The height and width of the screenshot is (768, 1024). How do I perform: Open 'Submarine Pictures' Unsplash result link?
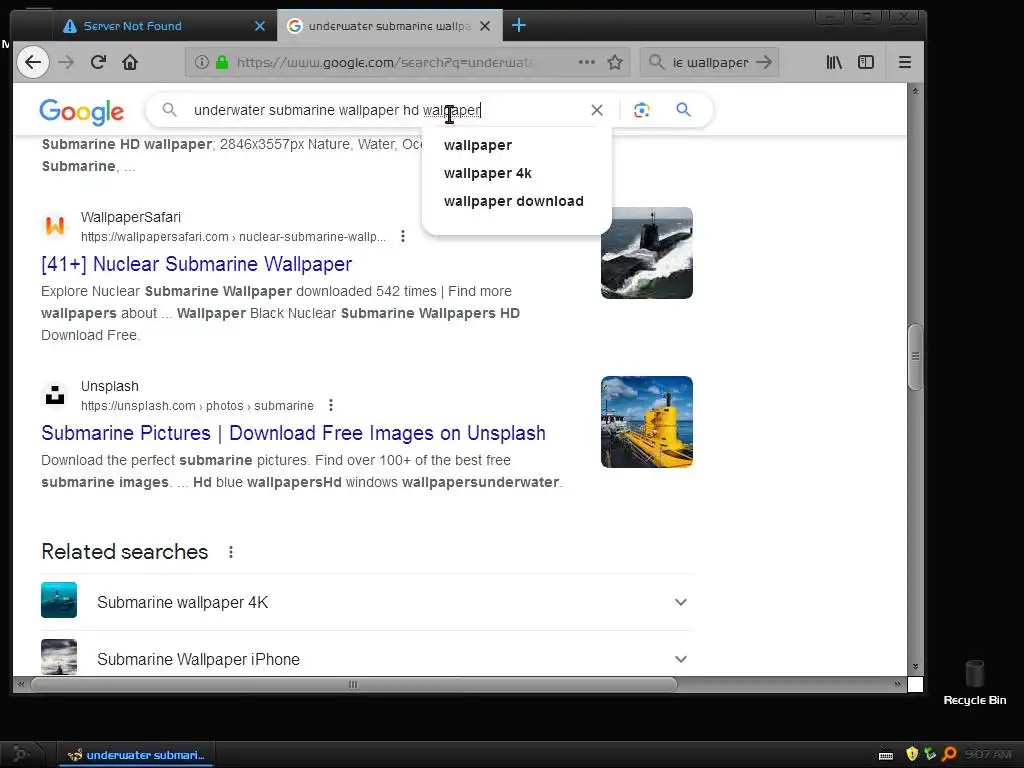[x=293, y=433]
